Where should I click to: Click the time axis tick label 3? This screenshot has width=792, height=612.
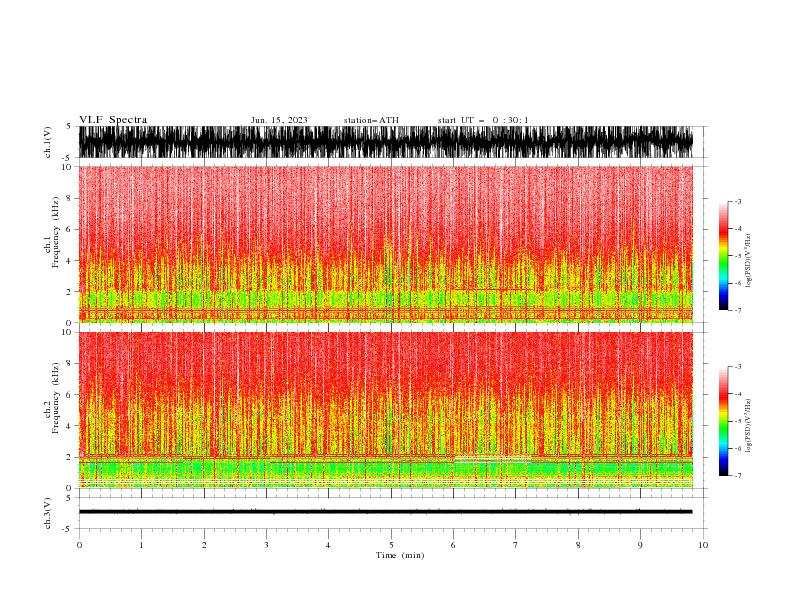266,545
